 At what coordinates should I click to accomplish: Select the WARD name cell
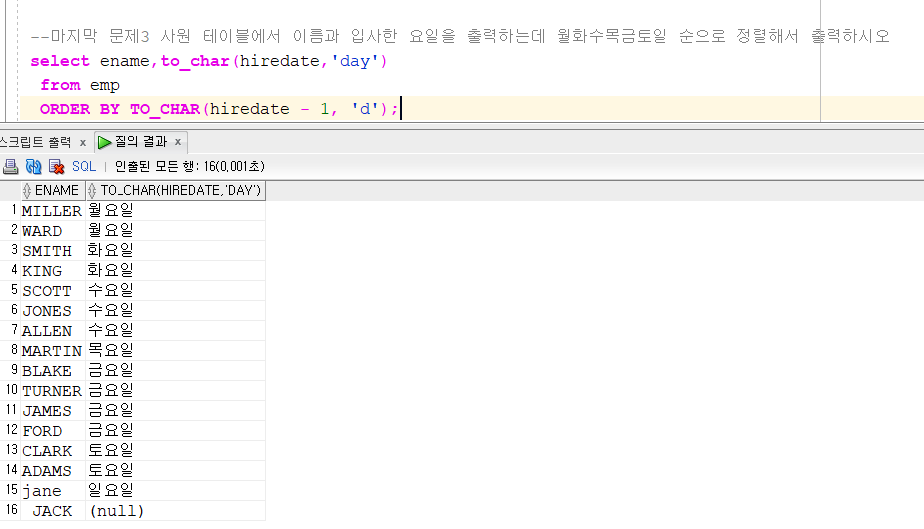coord(52,231)
